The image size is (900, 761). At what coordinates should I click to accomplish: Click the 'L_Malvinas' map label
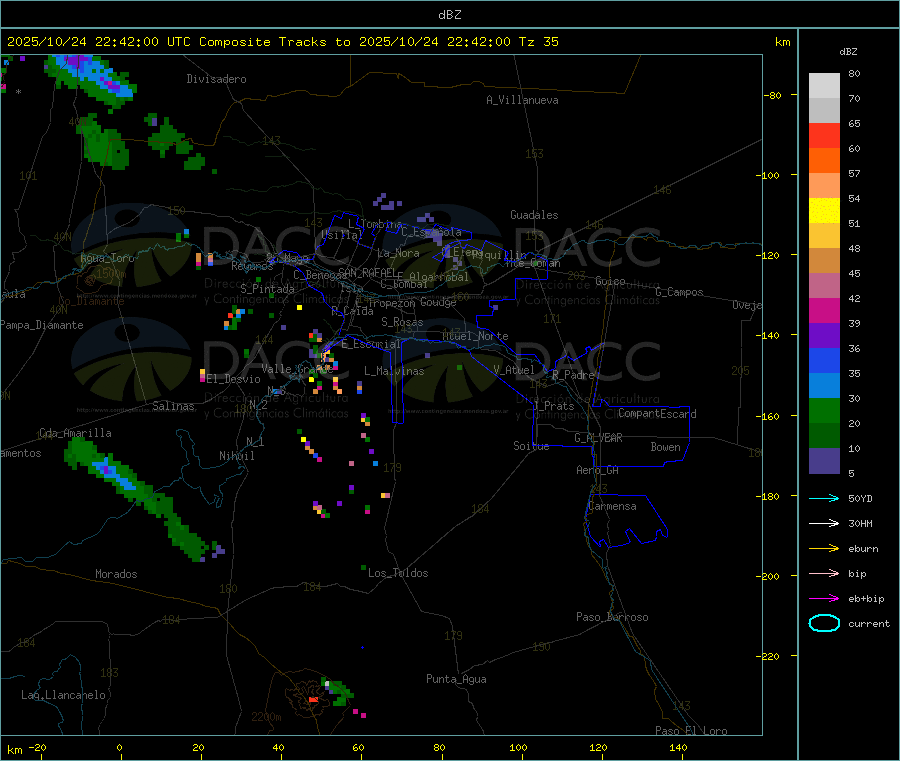click(394, 371)
